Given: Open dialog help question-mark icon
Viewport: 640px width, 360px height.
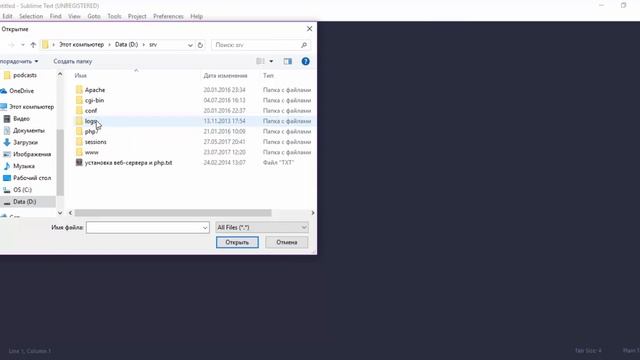Looking at the screenshot, I should point(305,61).
